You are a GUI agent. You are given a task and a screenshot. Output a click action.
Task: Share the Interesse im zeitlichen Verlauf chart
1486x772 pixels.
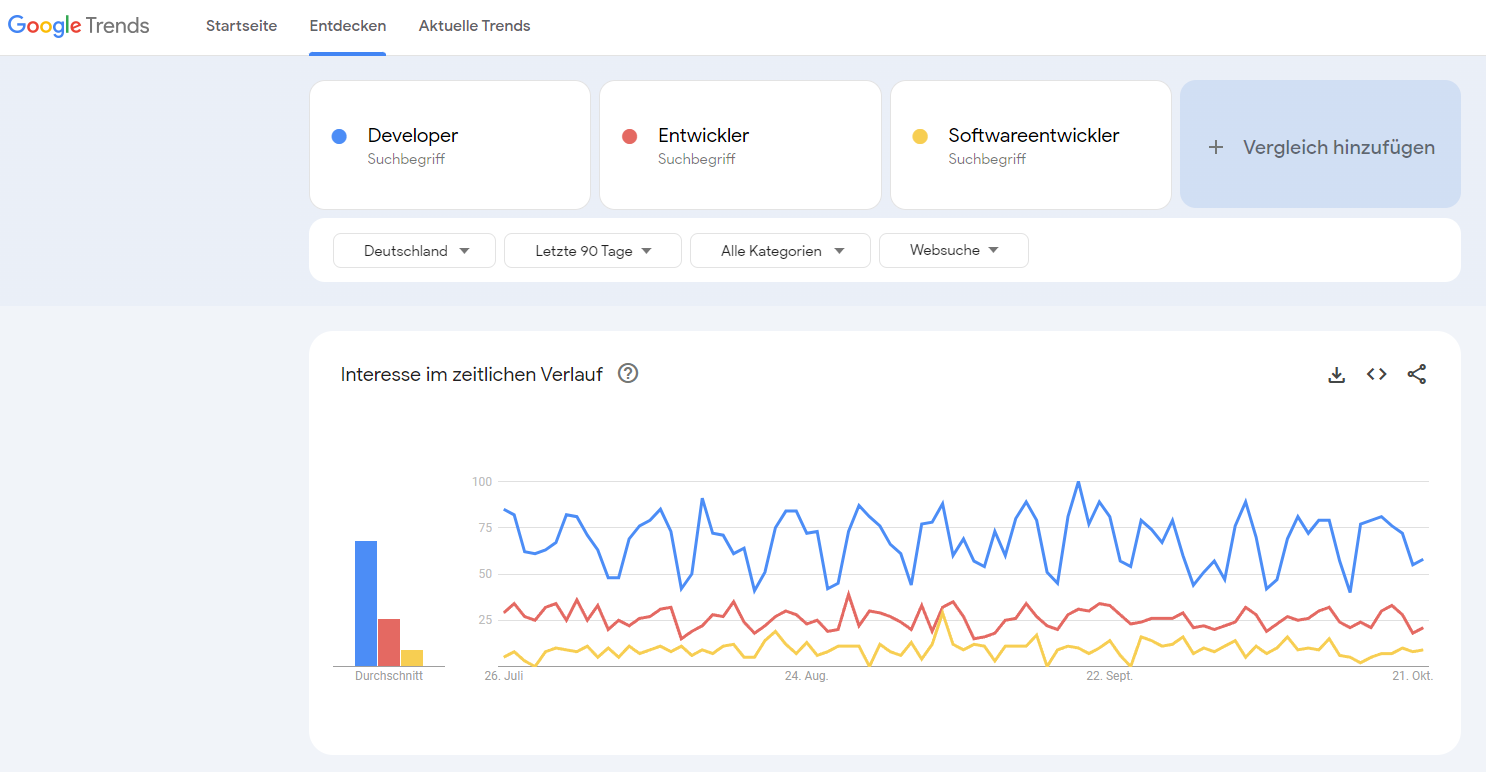click(x=1416, y=374)
